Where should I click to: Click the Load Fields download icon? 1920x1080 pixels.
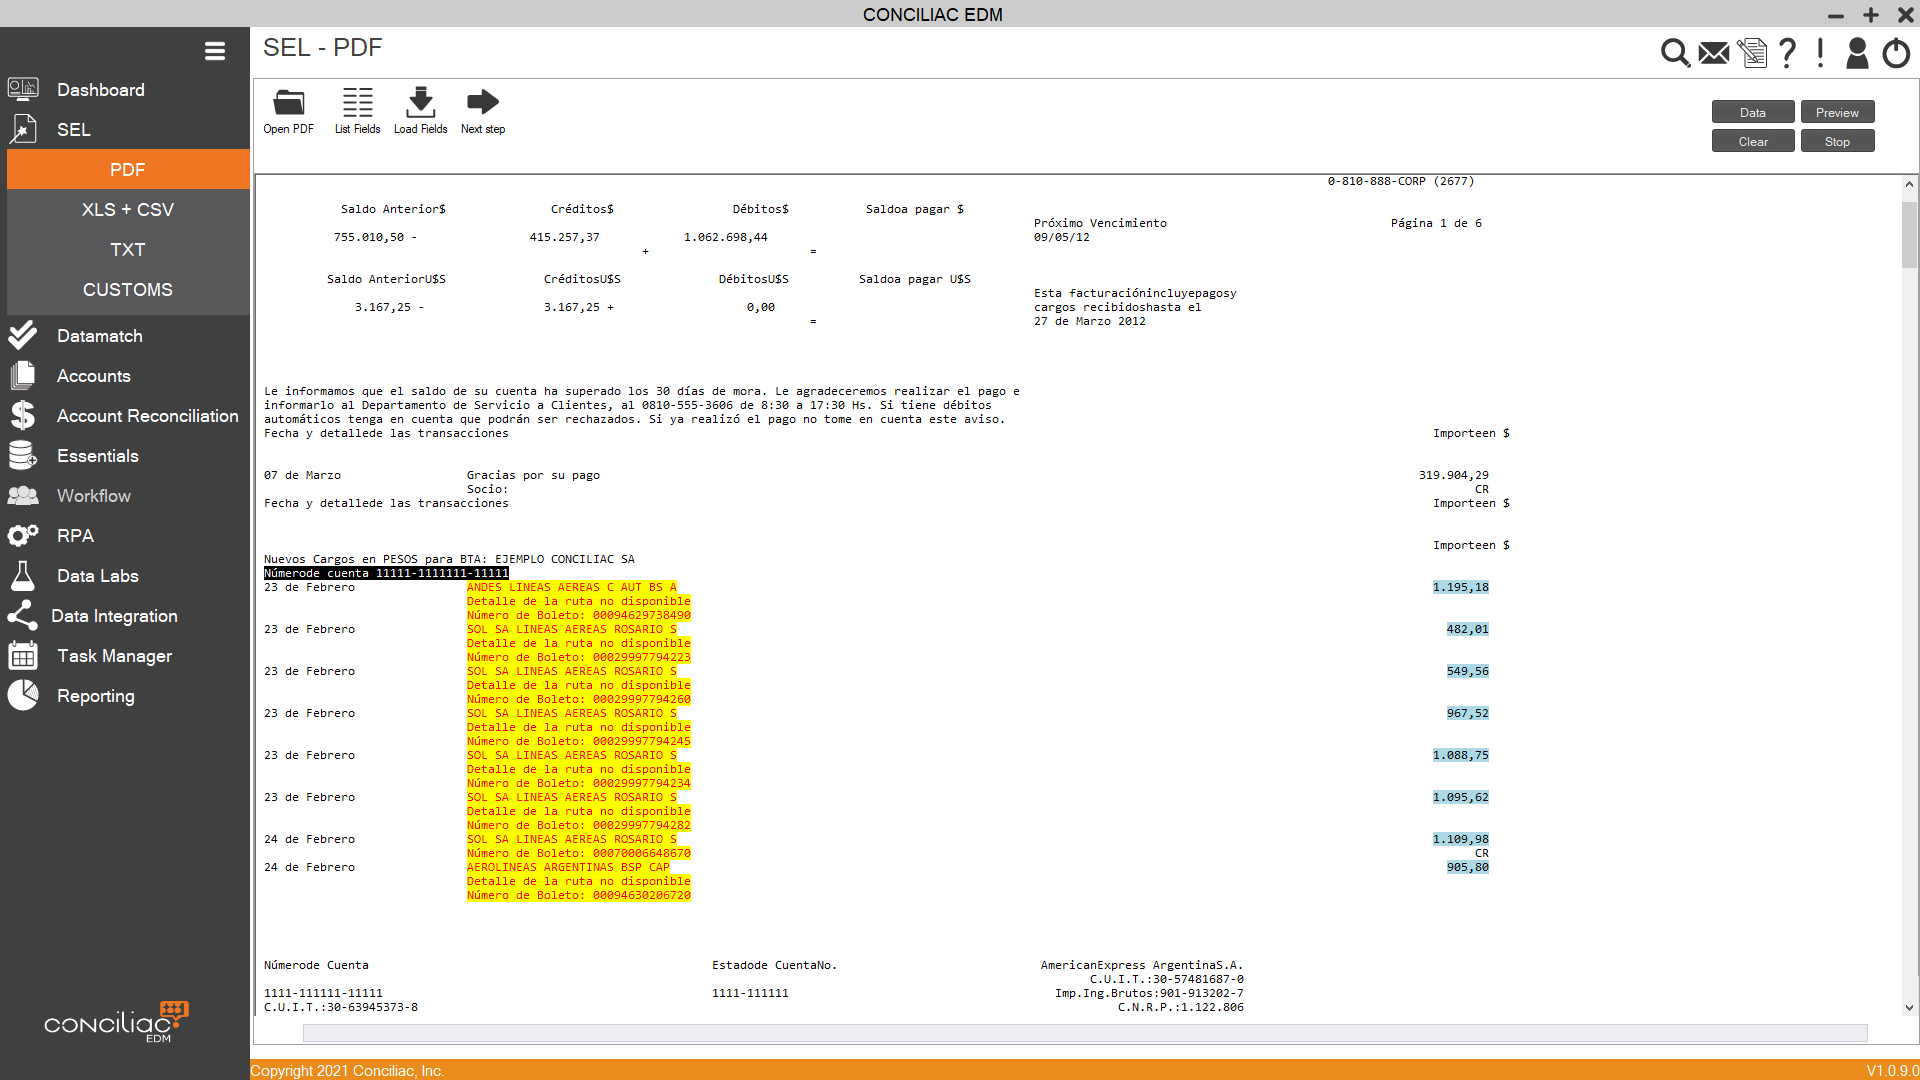pos(420,102)
